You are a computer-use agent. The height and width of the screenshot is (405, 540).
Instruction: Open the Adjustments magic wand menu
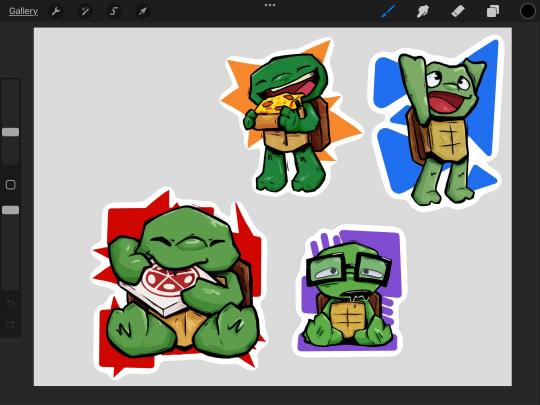85,11
